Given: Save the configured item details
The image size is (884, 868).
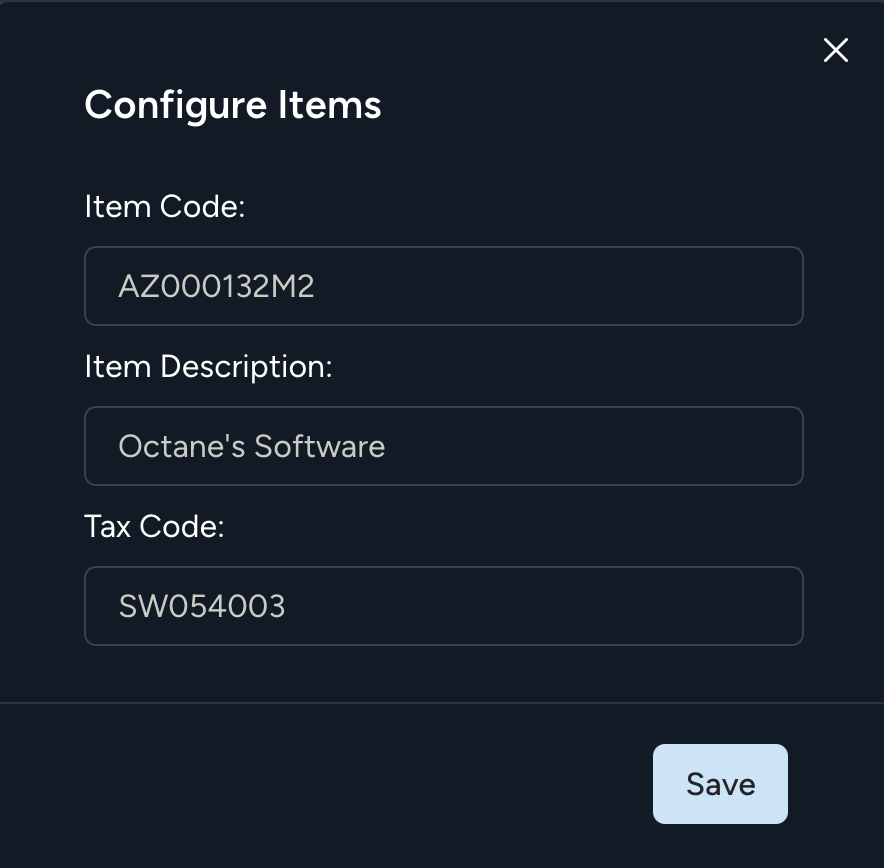Looking at the screenshot, I should coord(720,783).
